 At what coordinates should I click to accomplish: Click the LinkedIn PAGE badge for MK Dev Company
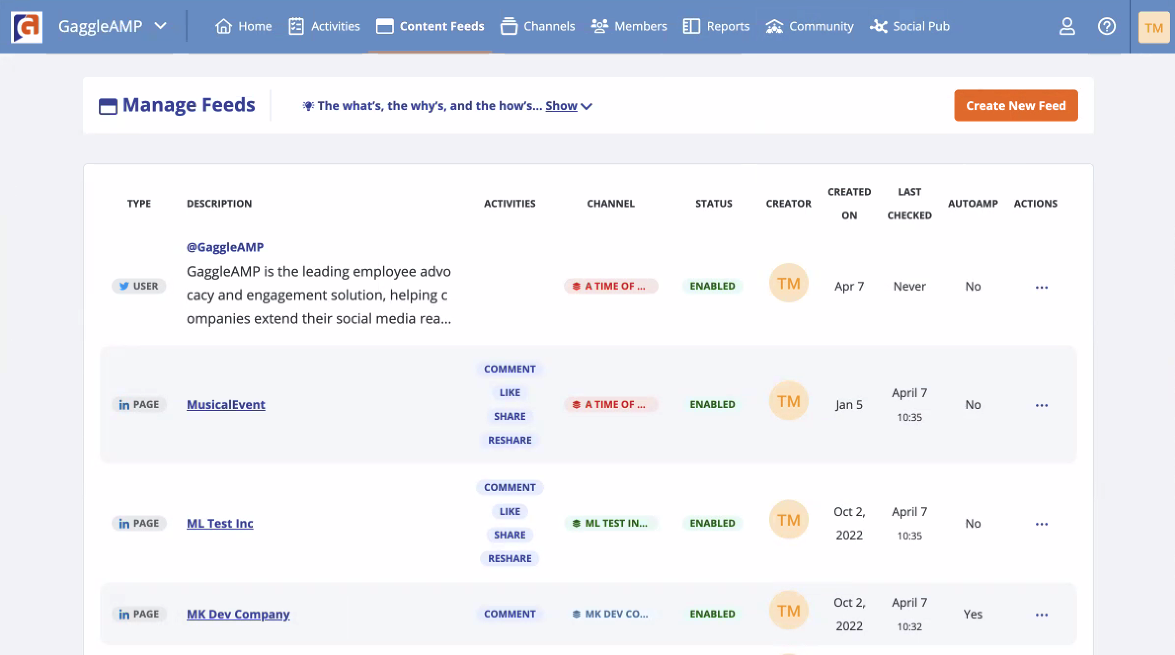tap(139, 615)
